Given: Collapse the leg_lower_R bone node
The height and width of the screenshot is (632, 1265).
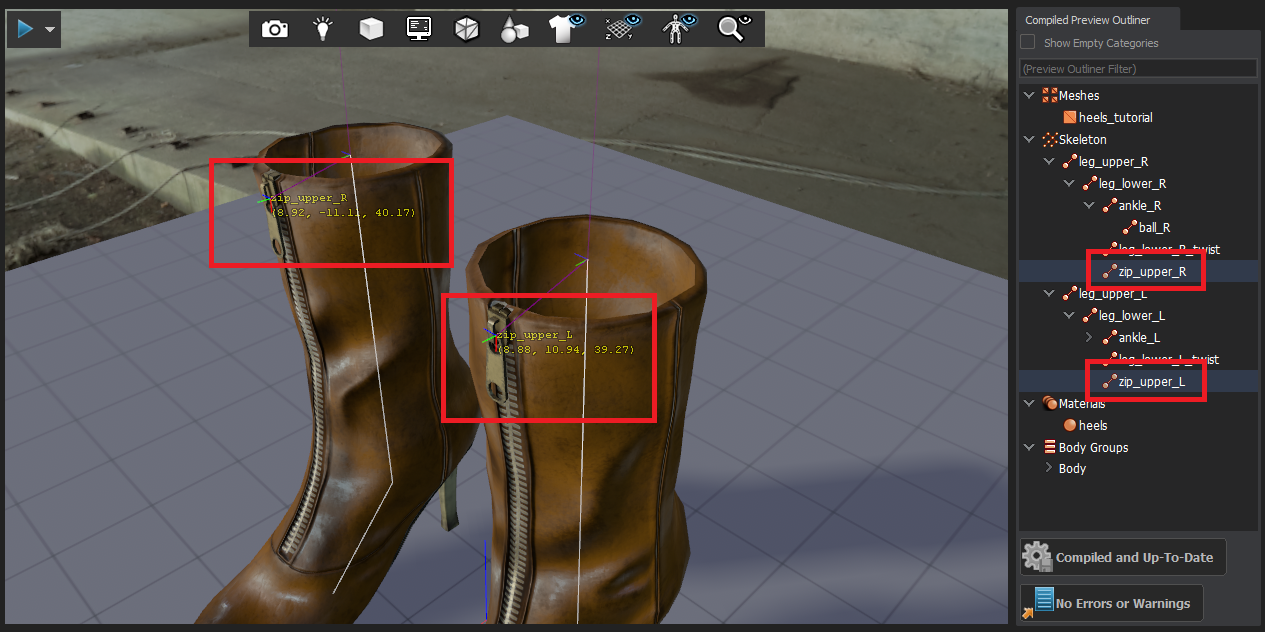Looking at the screenshot, I should tap(1069, 184).
